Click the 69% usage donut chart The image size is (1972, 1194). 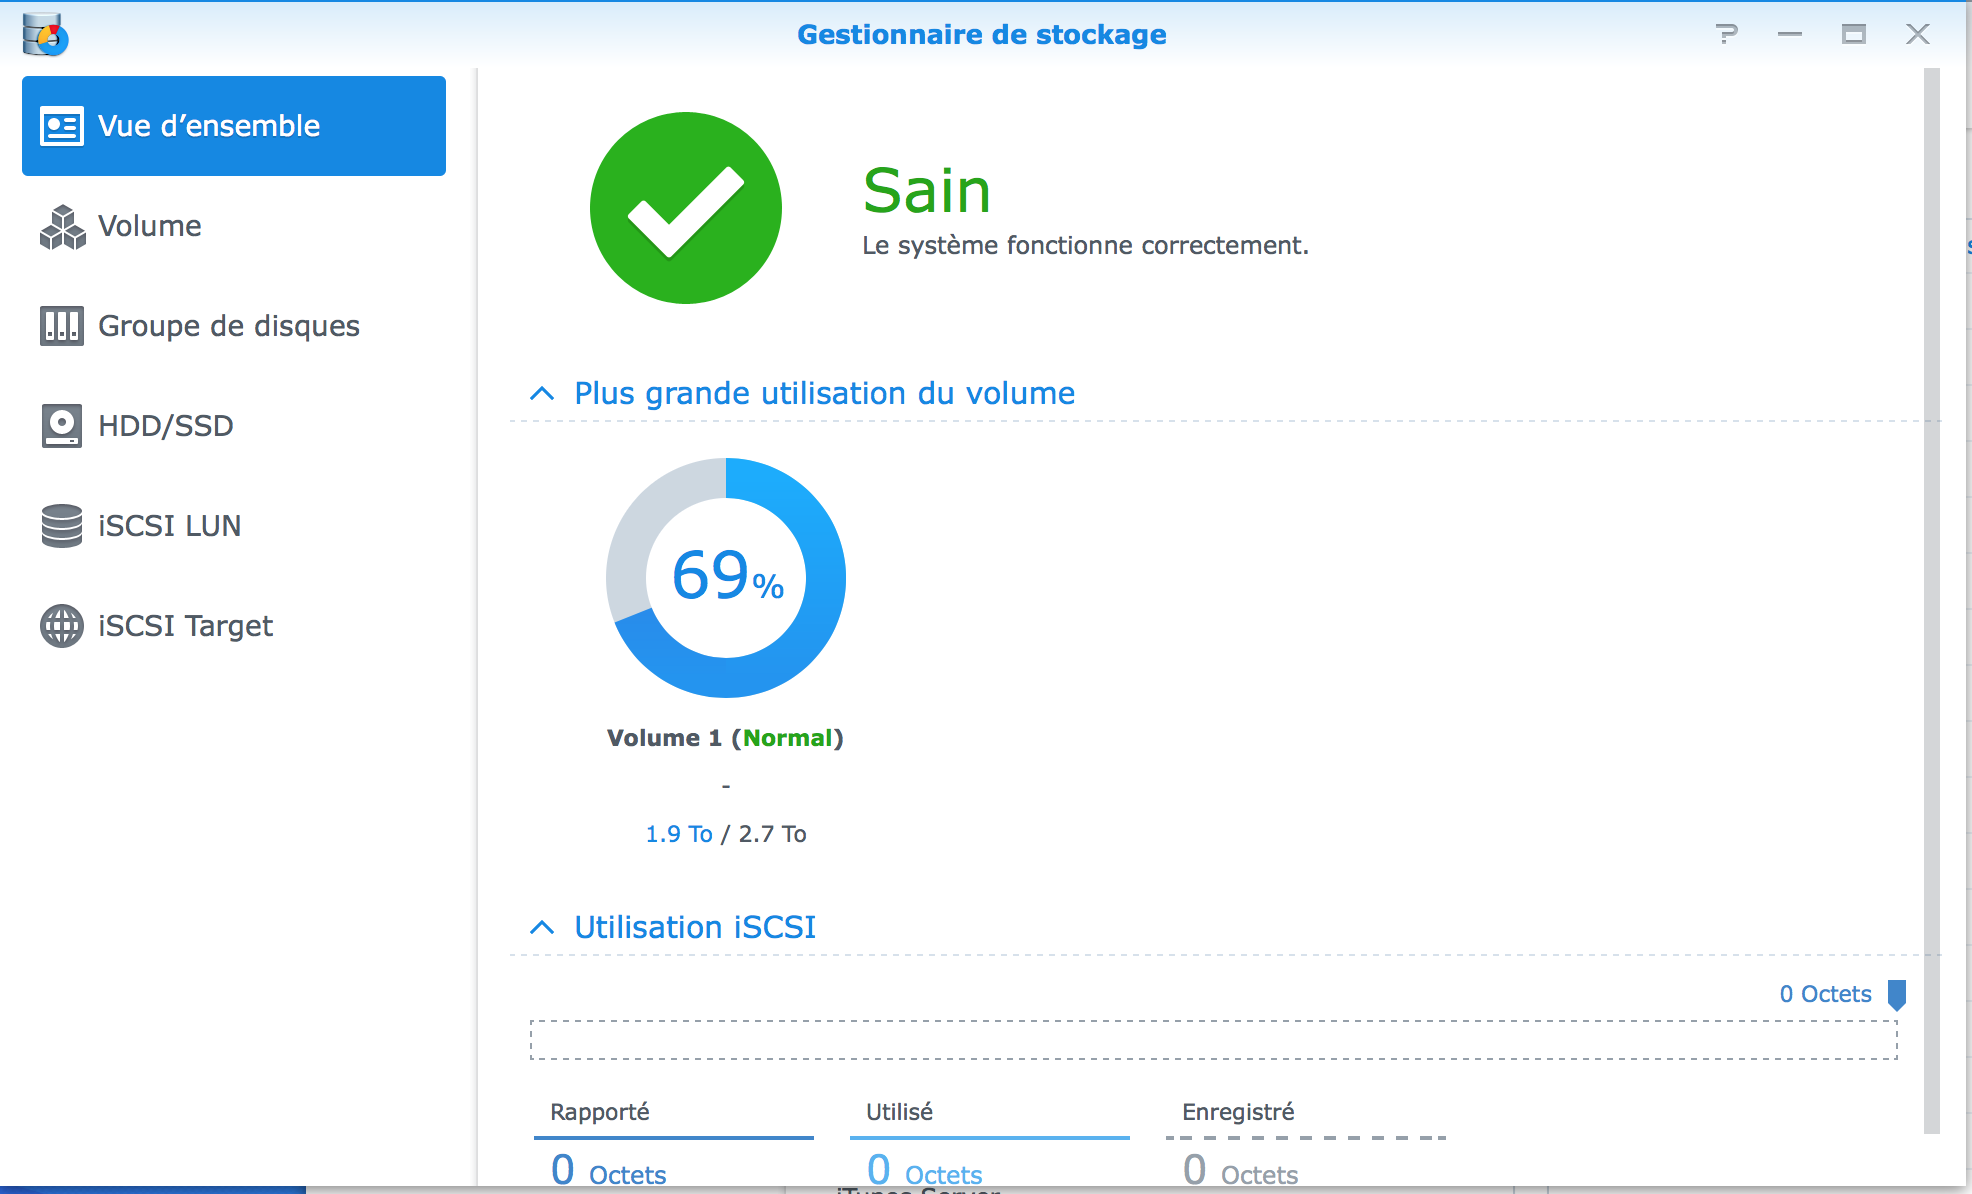[x=726, y=577]
